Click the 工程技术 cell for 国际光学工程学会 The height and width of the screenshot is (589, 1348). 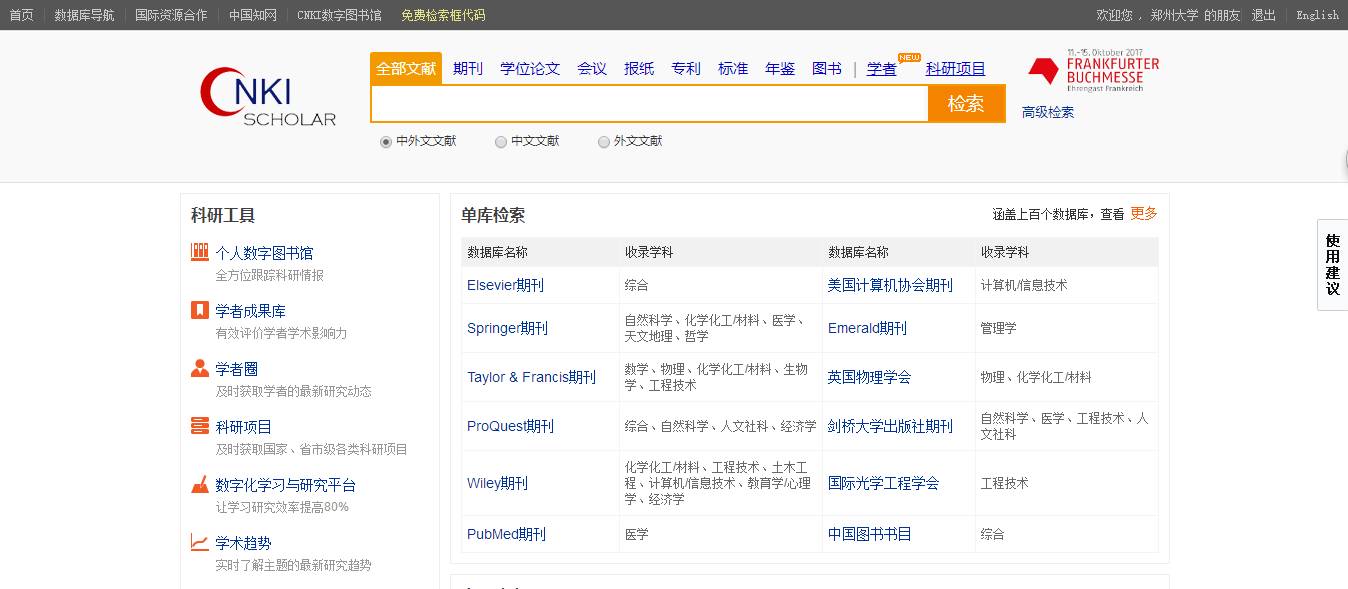(x=1004, y=483)
